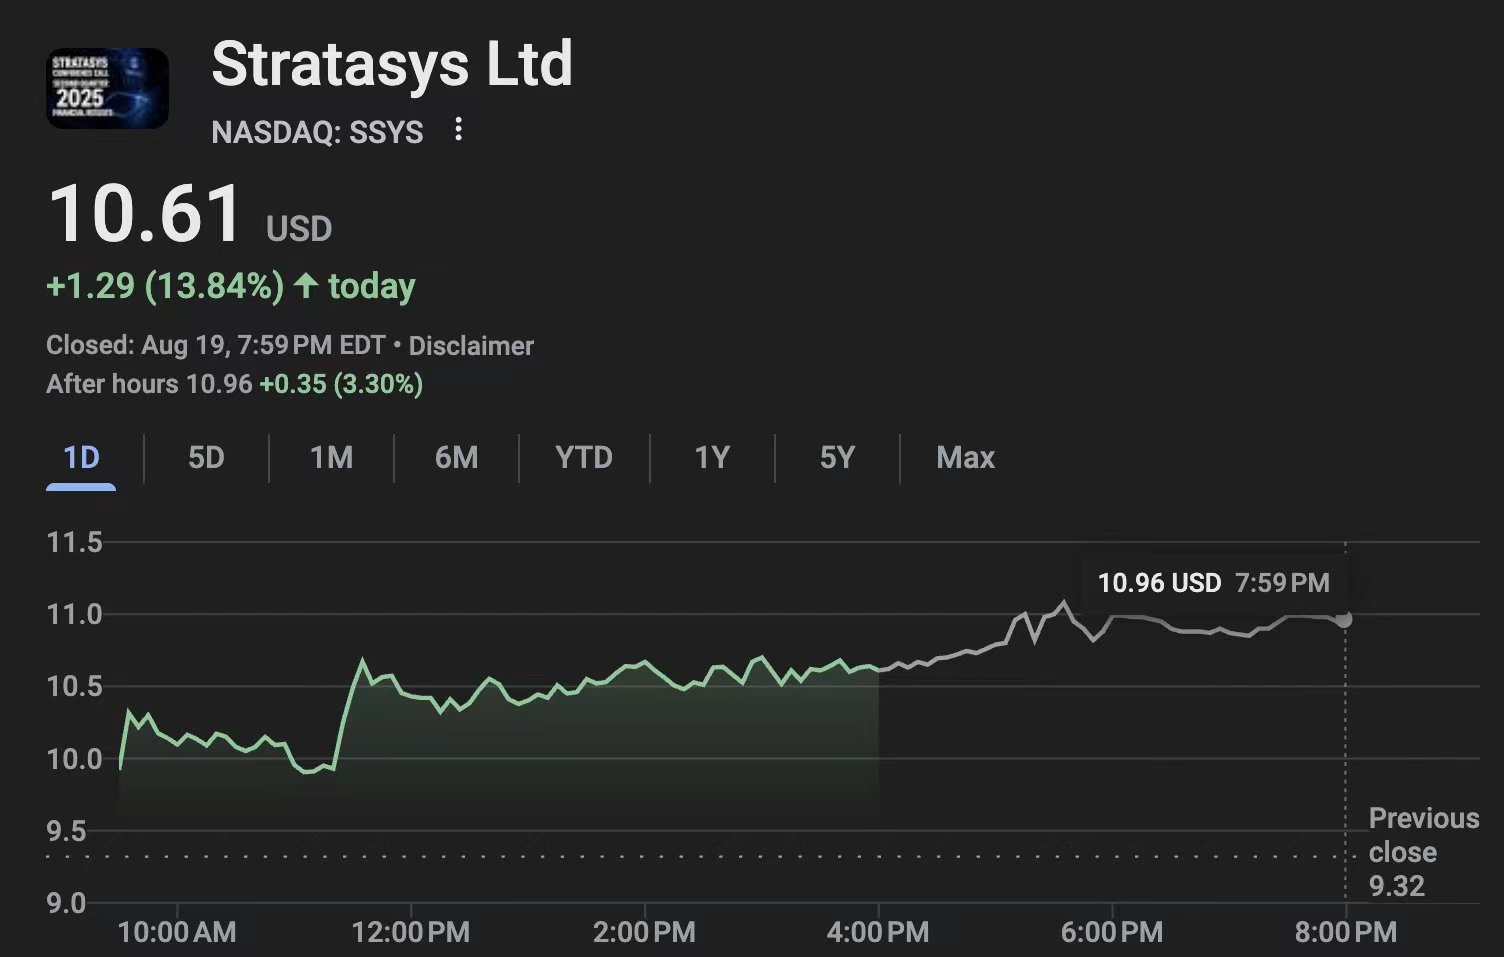Viewport: 1504px width, 957px height.
Task: Open the Disclaimer link
Action: tap(471, 346)
